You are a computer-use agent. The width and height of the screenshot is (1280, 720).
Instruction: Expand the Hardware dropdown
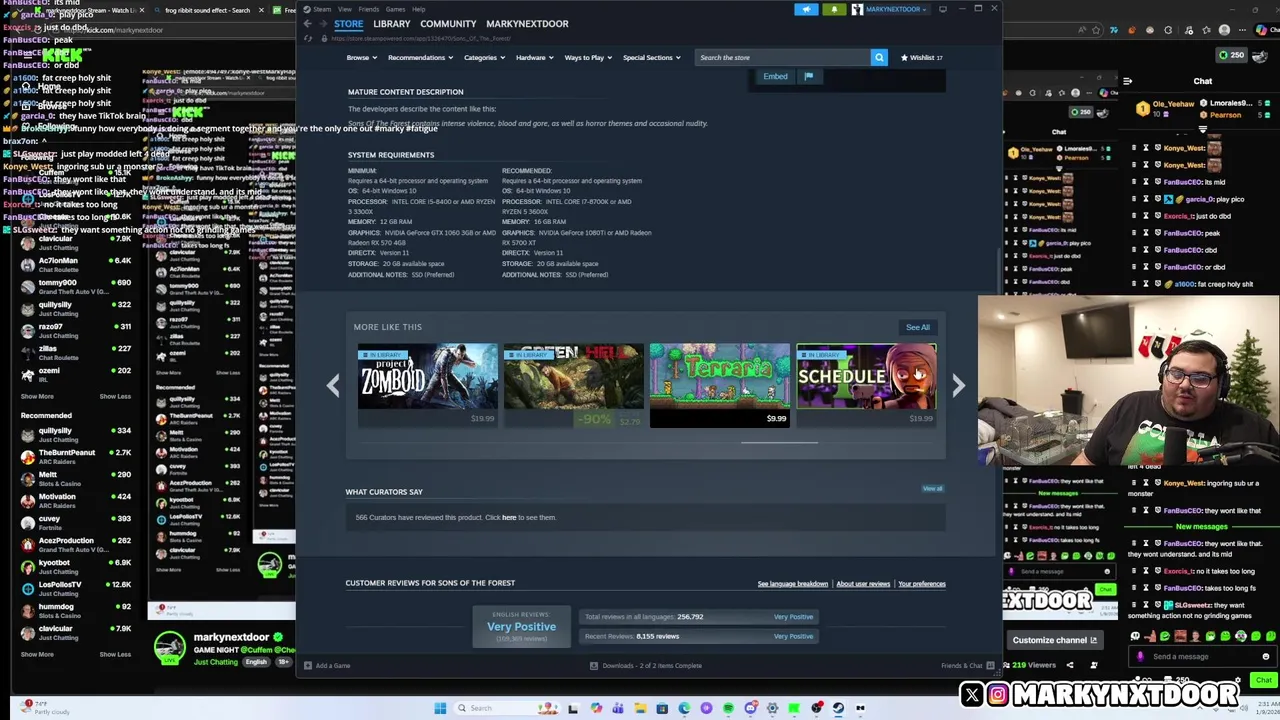pyautogui.click(x=534, y=58)
